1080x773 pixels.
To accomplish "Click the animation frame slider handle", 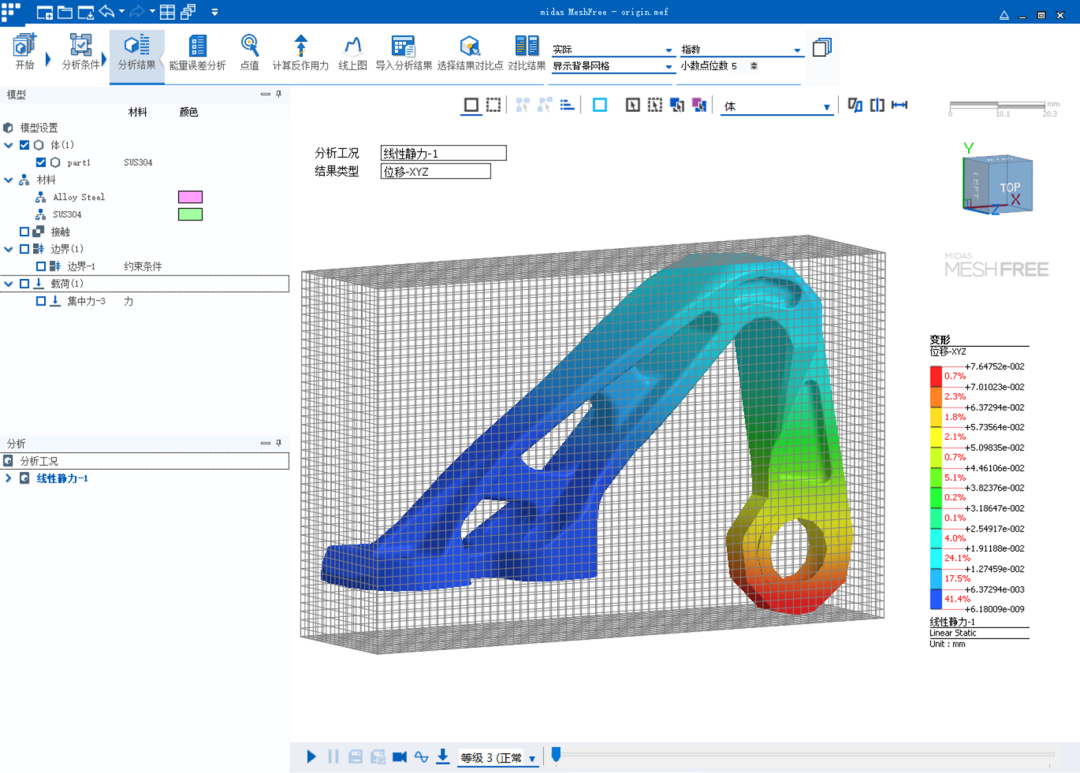I will pos(557,754).
